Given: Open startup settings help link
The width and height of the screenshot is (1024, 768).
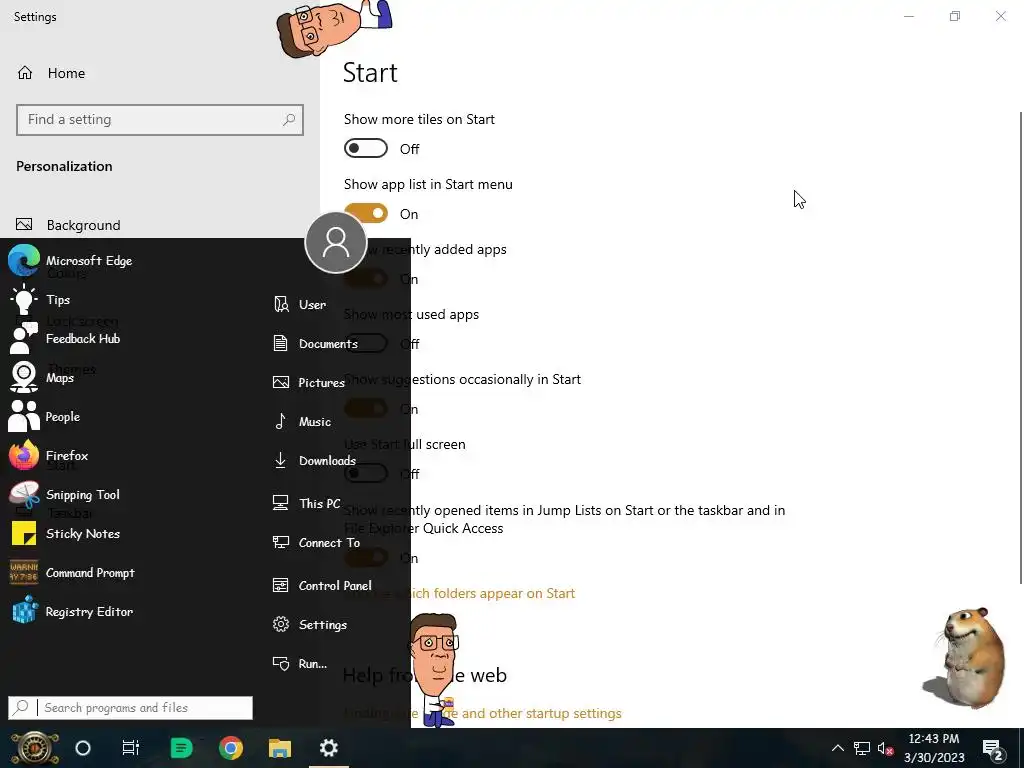Looking at the screenshot, I should point(483,713).
